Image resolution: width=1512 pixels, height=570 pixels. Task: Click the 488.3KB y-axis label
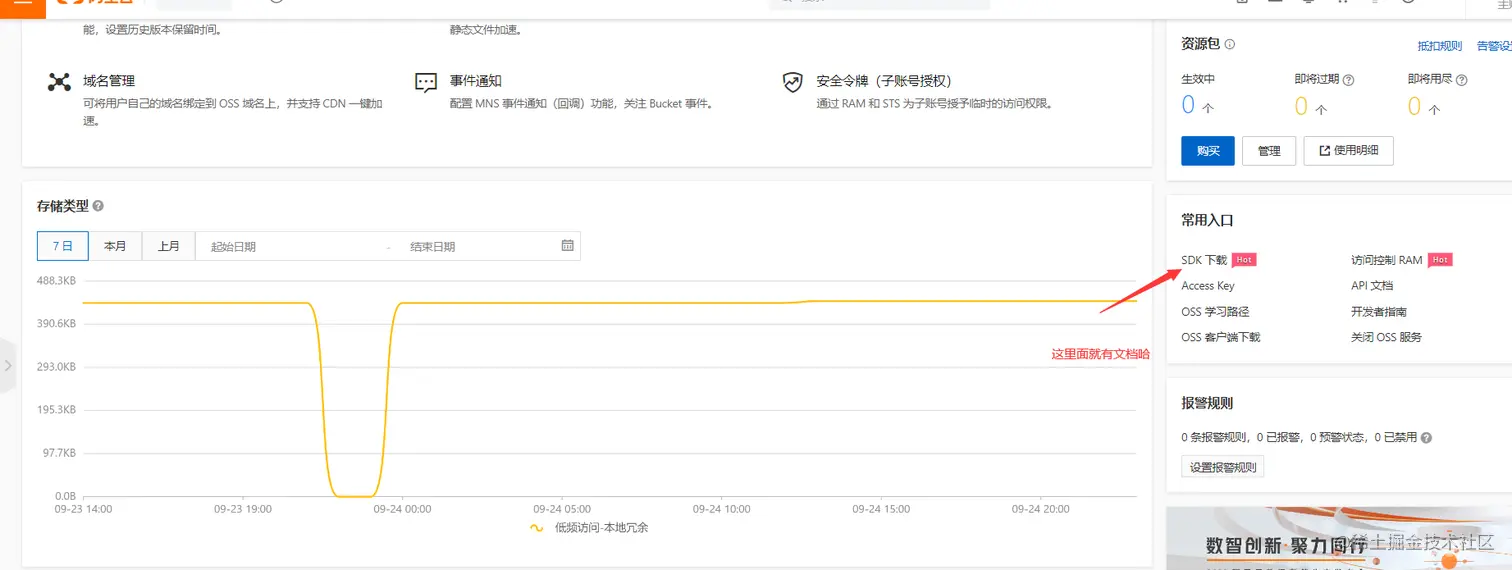pos(57,281)
